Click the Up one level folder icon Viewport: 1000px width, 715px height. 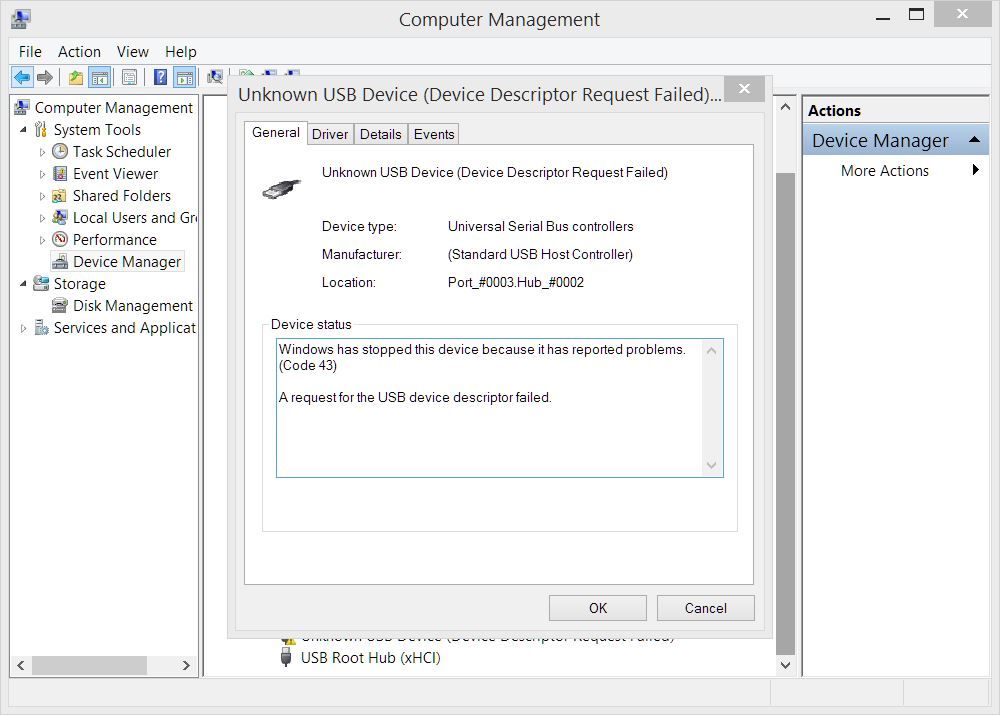pyautogui.click(x=75, y=78)
